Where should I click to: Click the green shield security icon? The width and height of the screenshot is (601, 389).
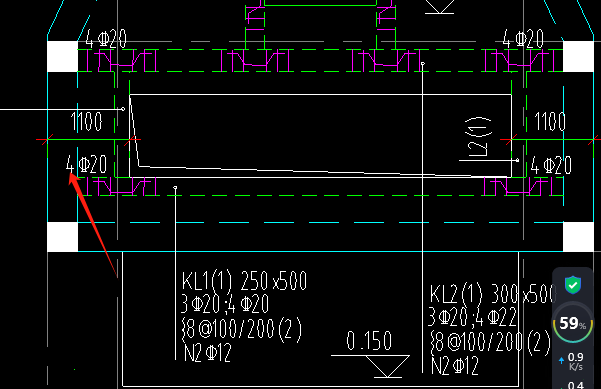pos(573,285)
